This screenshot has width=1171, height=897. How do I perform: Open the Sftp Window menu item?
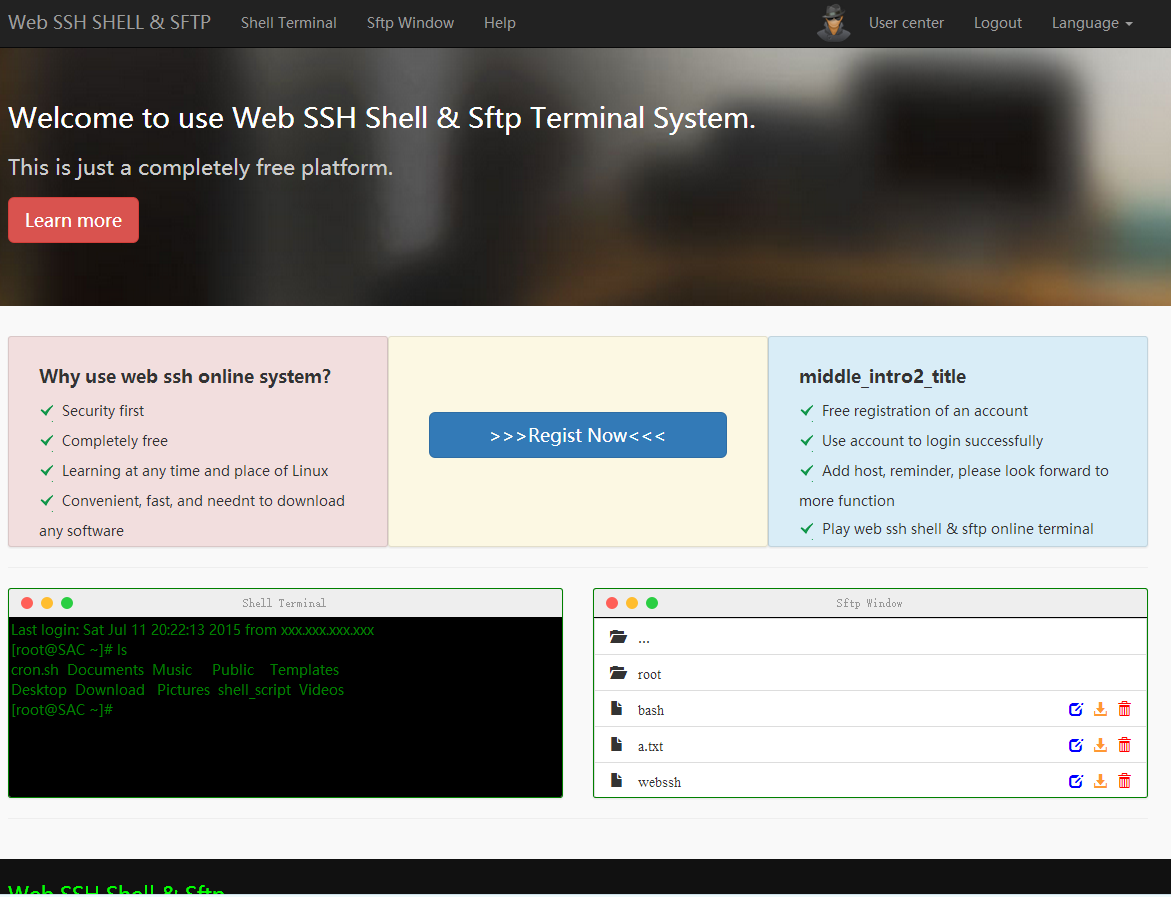click(x=410, y=23)
